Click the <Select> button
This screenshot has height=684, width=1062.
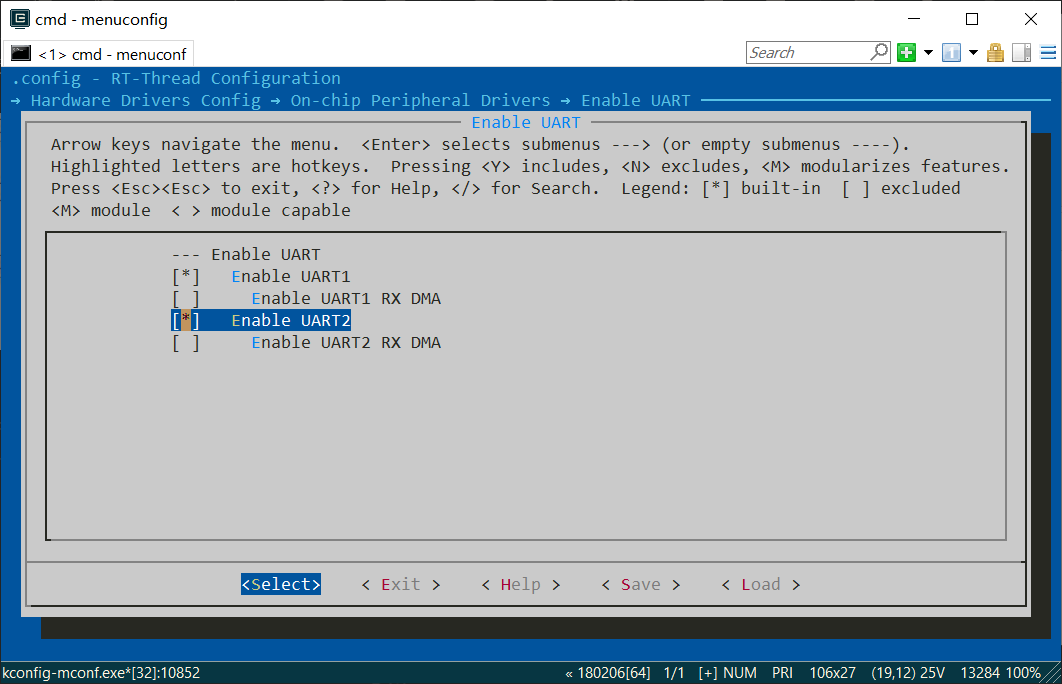[x=281, y=584]
